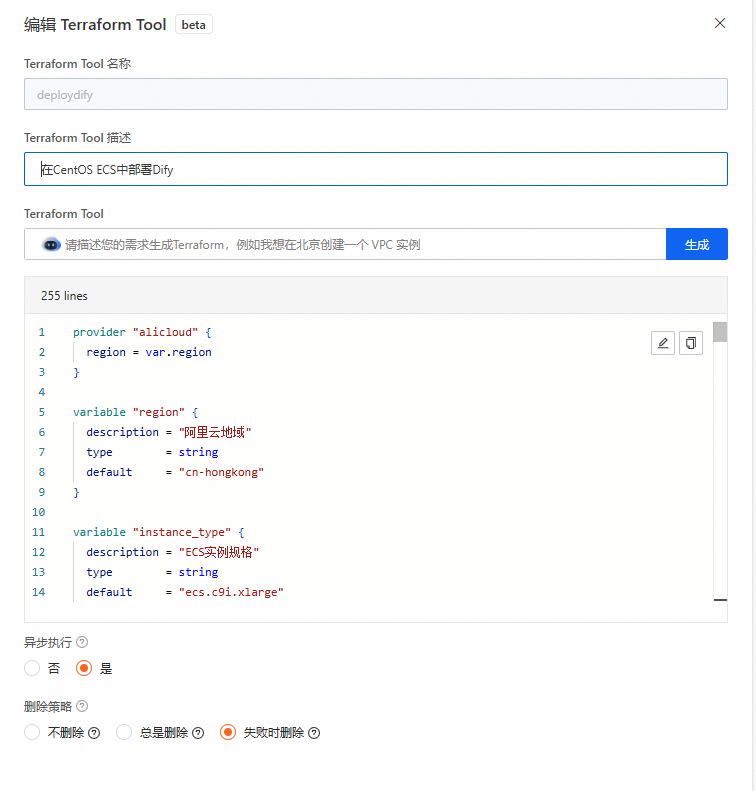
Task: Click the default value "ecs.c9i.xlarge"
Action: click(x=231, y=592)
